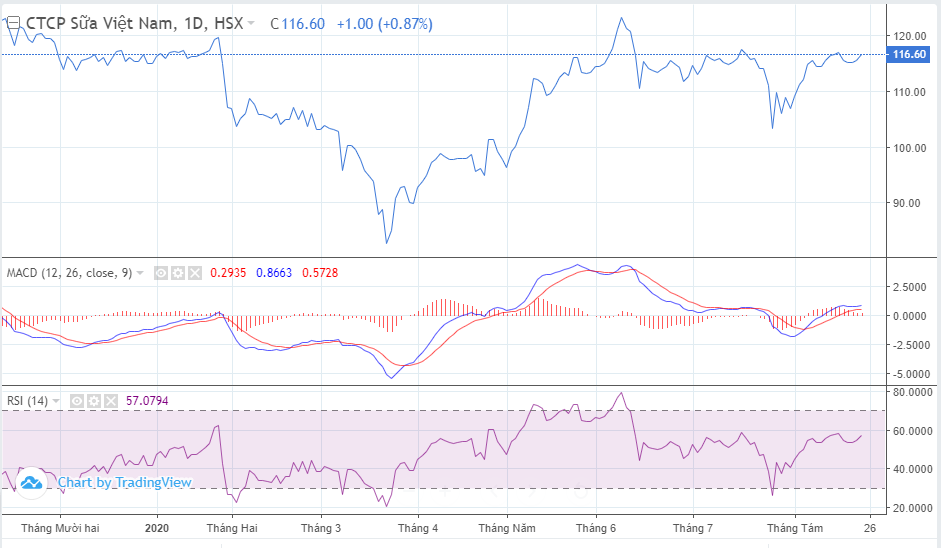Click the 110.00 price axis label
Image resolution: width=941 pixels, height=548 pixels.
(909, 92)
